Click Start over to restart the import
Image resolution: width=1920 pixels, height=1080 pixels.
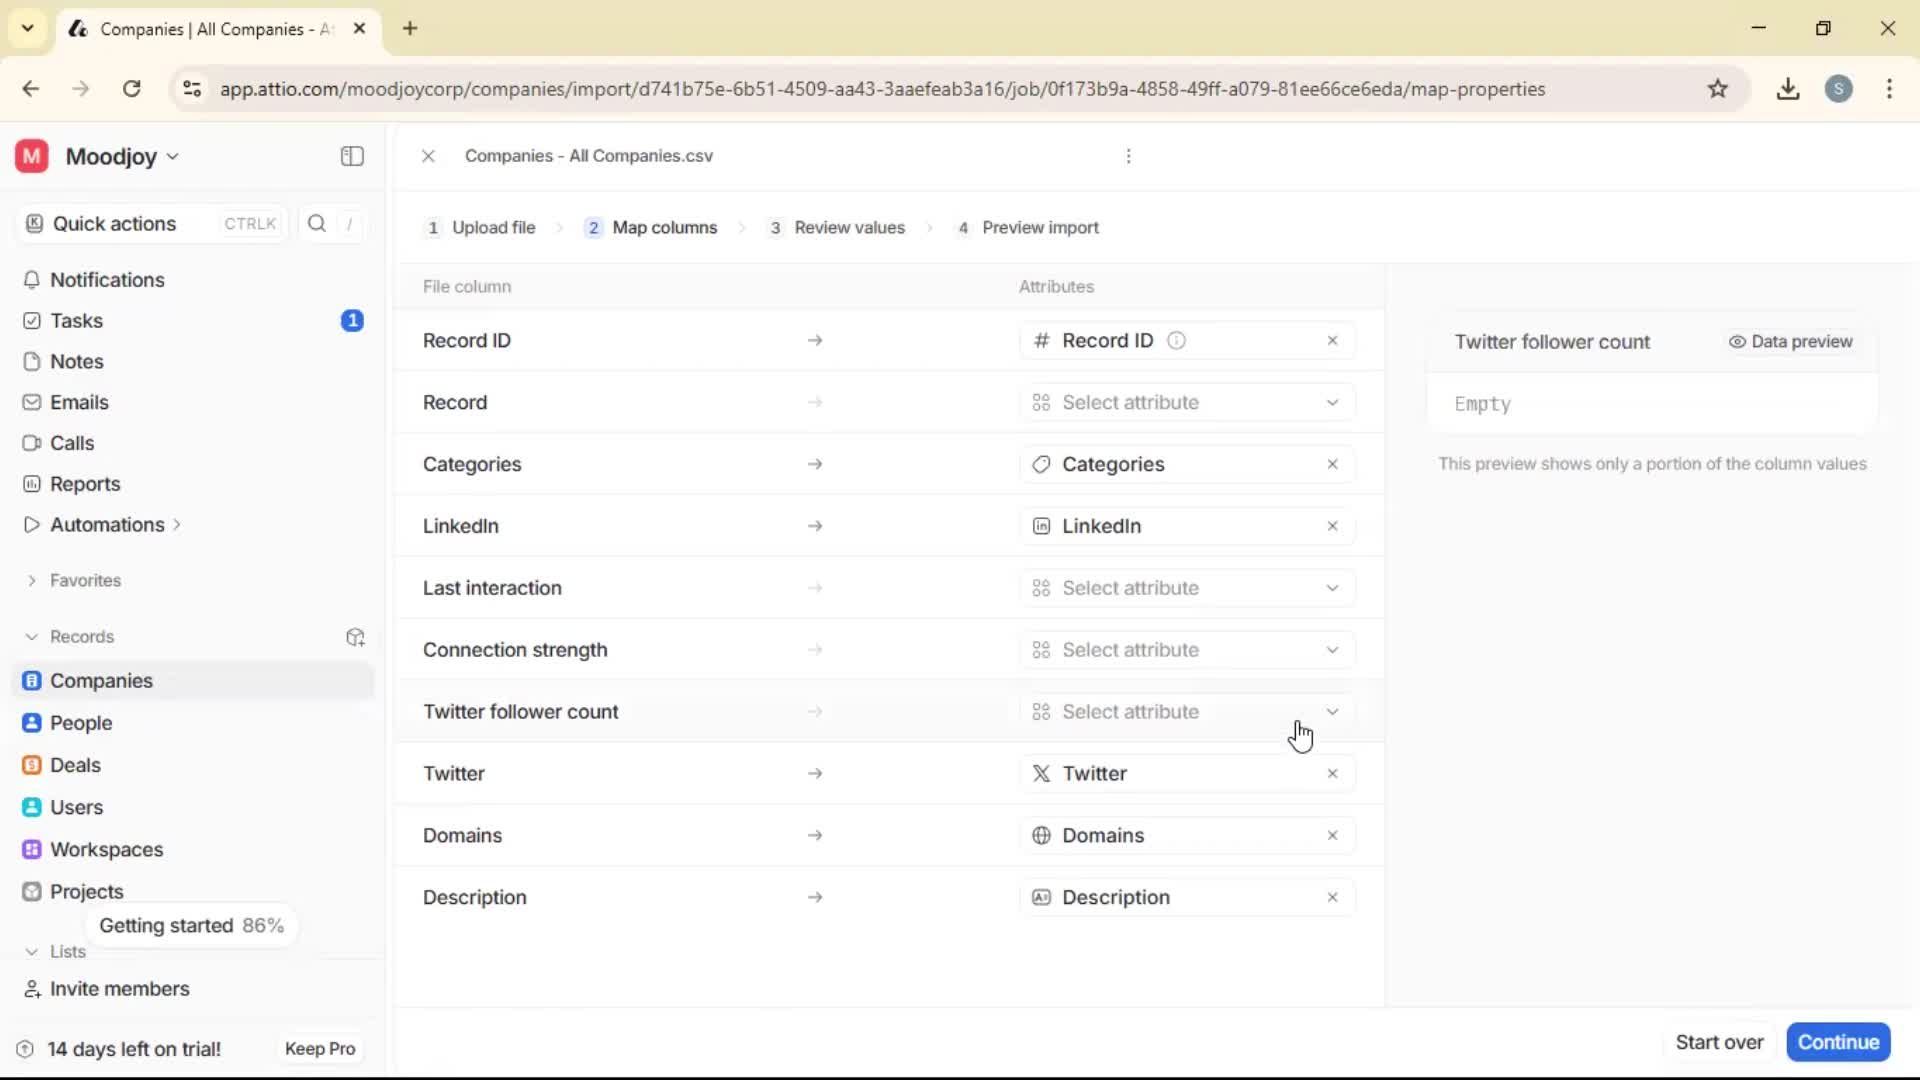point(1720,1041)
